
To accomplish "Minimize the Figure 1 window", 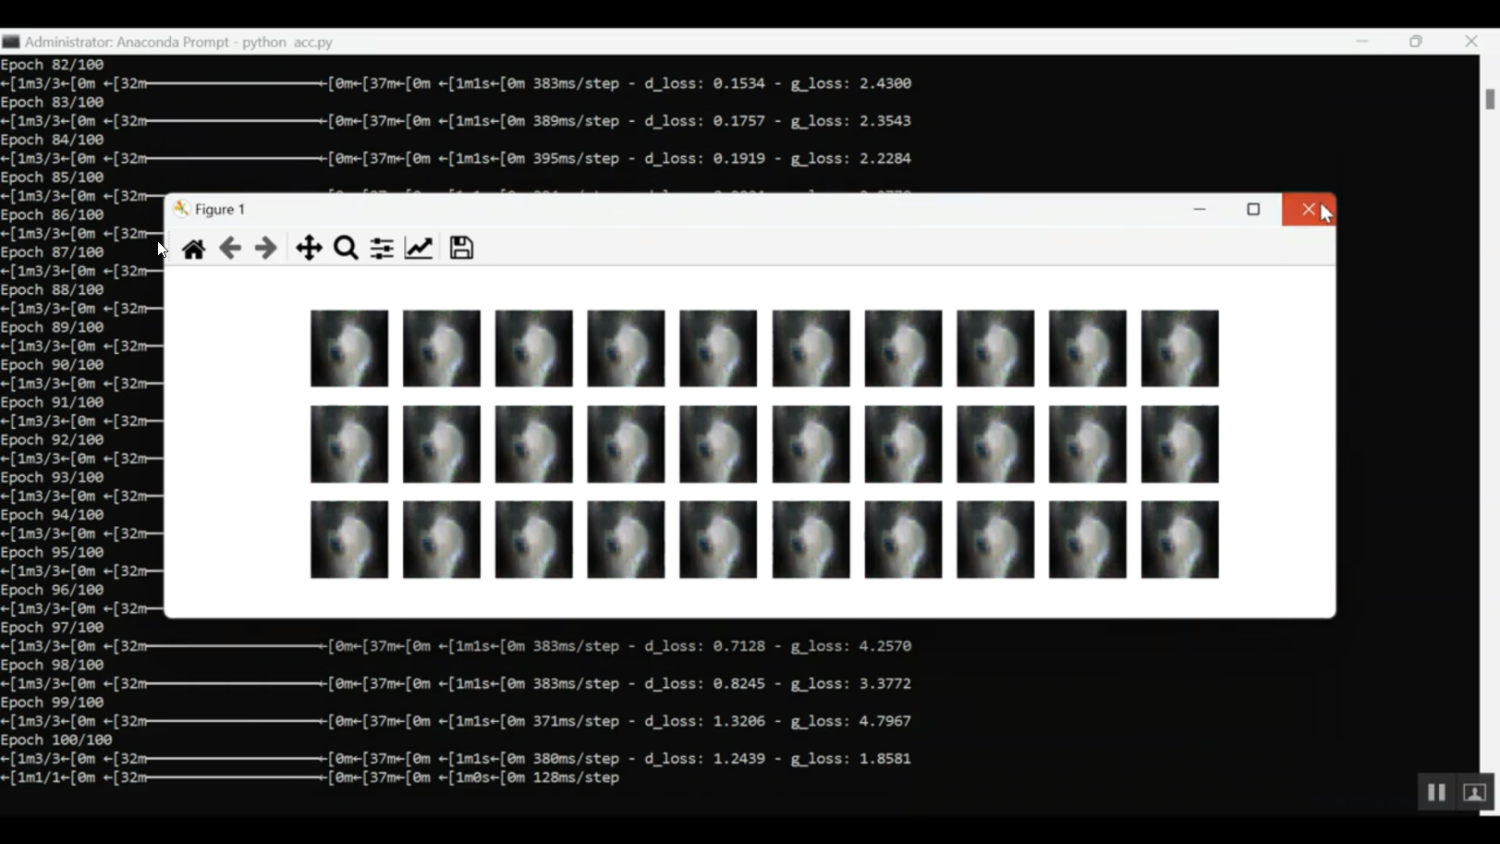I will (1199, 209).
